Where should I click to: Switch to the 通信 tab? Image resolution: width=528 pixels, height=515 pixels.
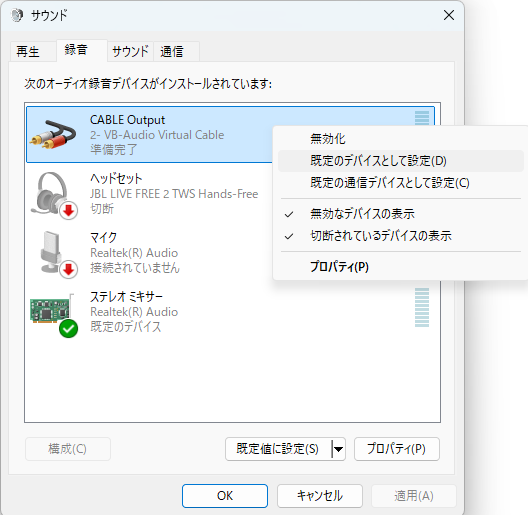coord(172,52)
